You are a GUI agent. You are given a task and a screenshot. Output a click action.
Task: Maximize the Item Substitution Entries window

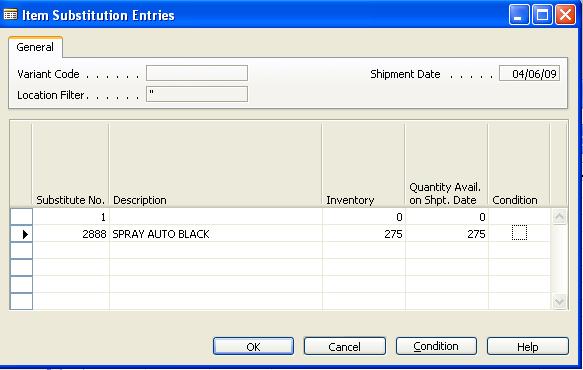542,15
